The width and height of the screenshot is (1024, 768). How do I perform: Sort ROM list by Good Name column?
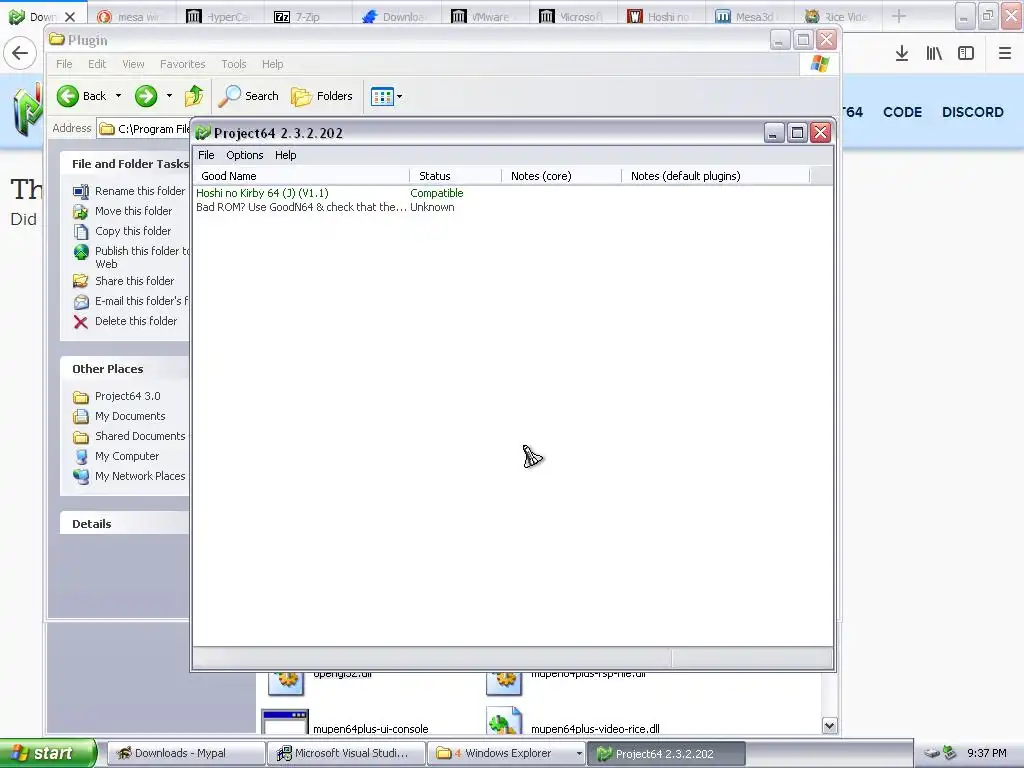pyautogui.click(x=301, y=176)
